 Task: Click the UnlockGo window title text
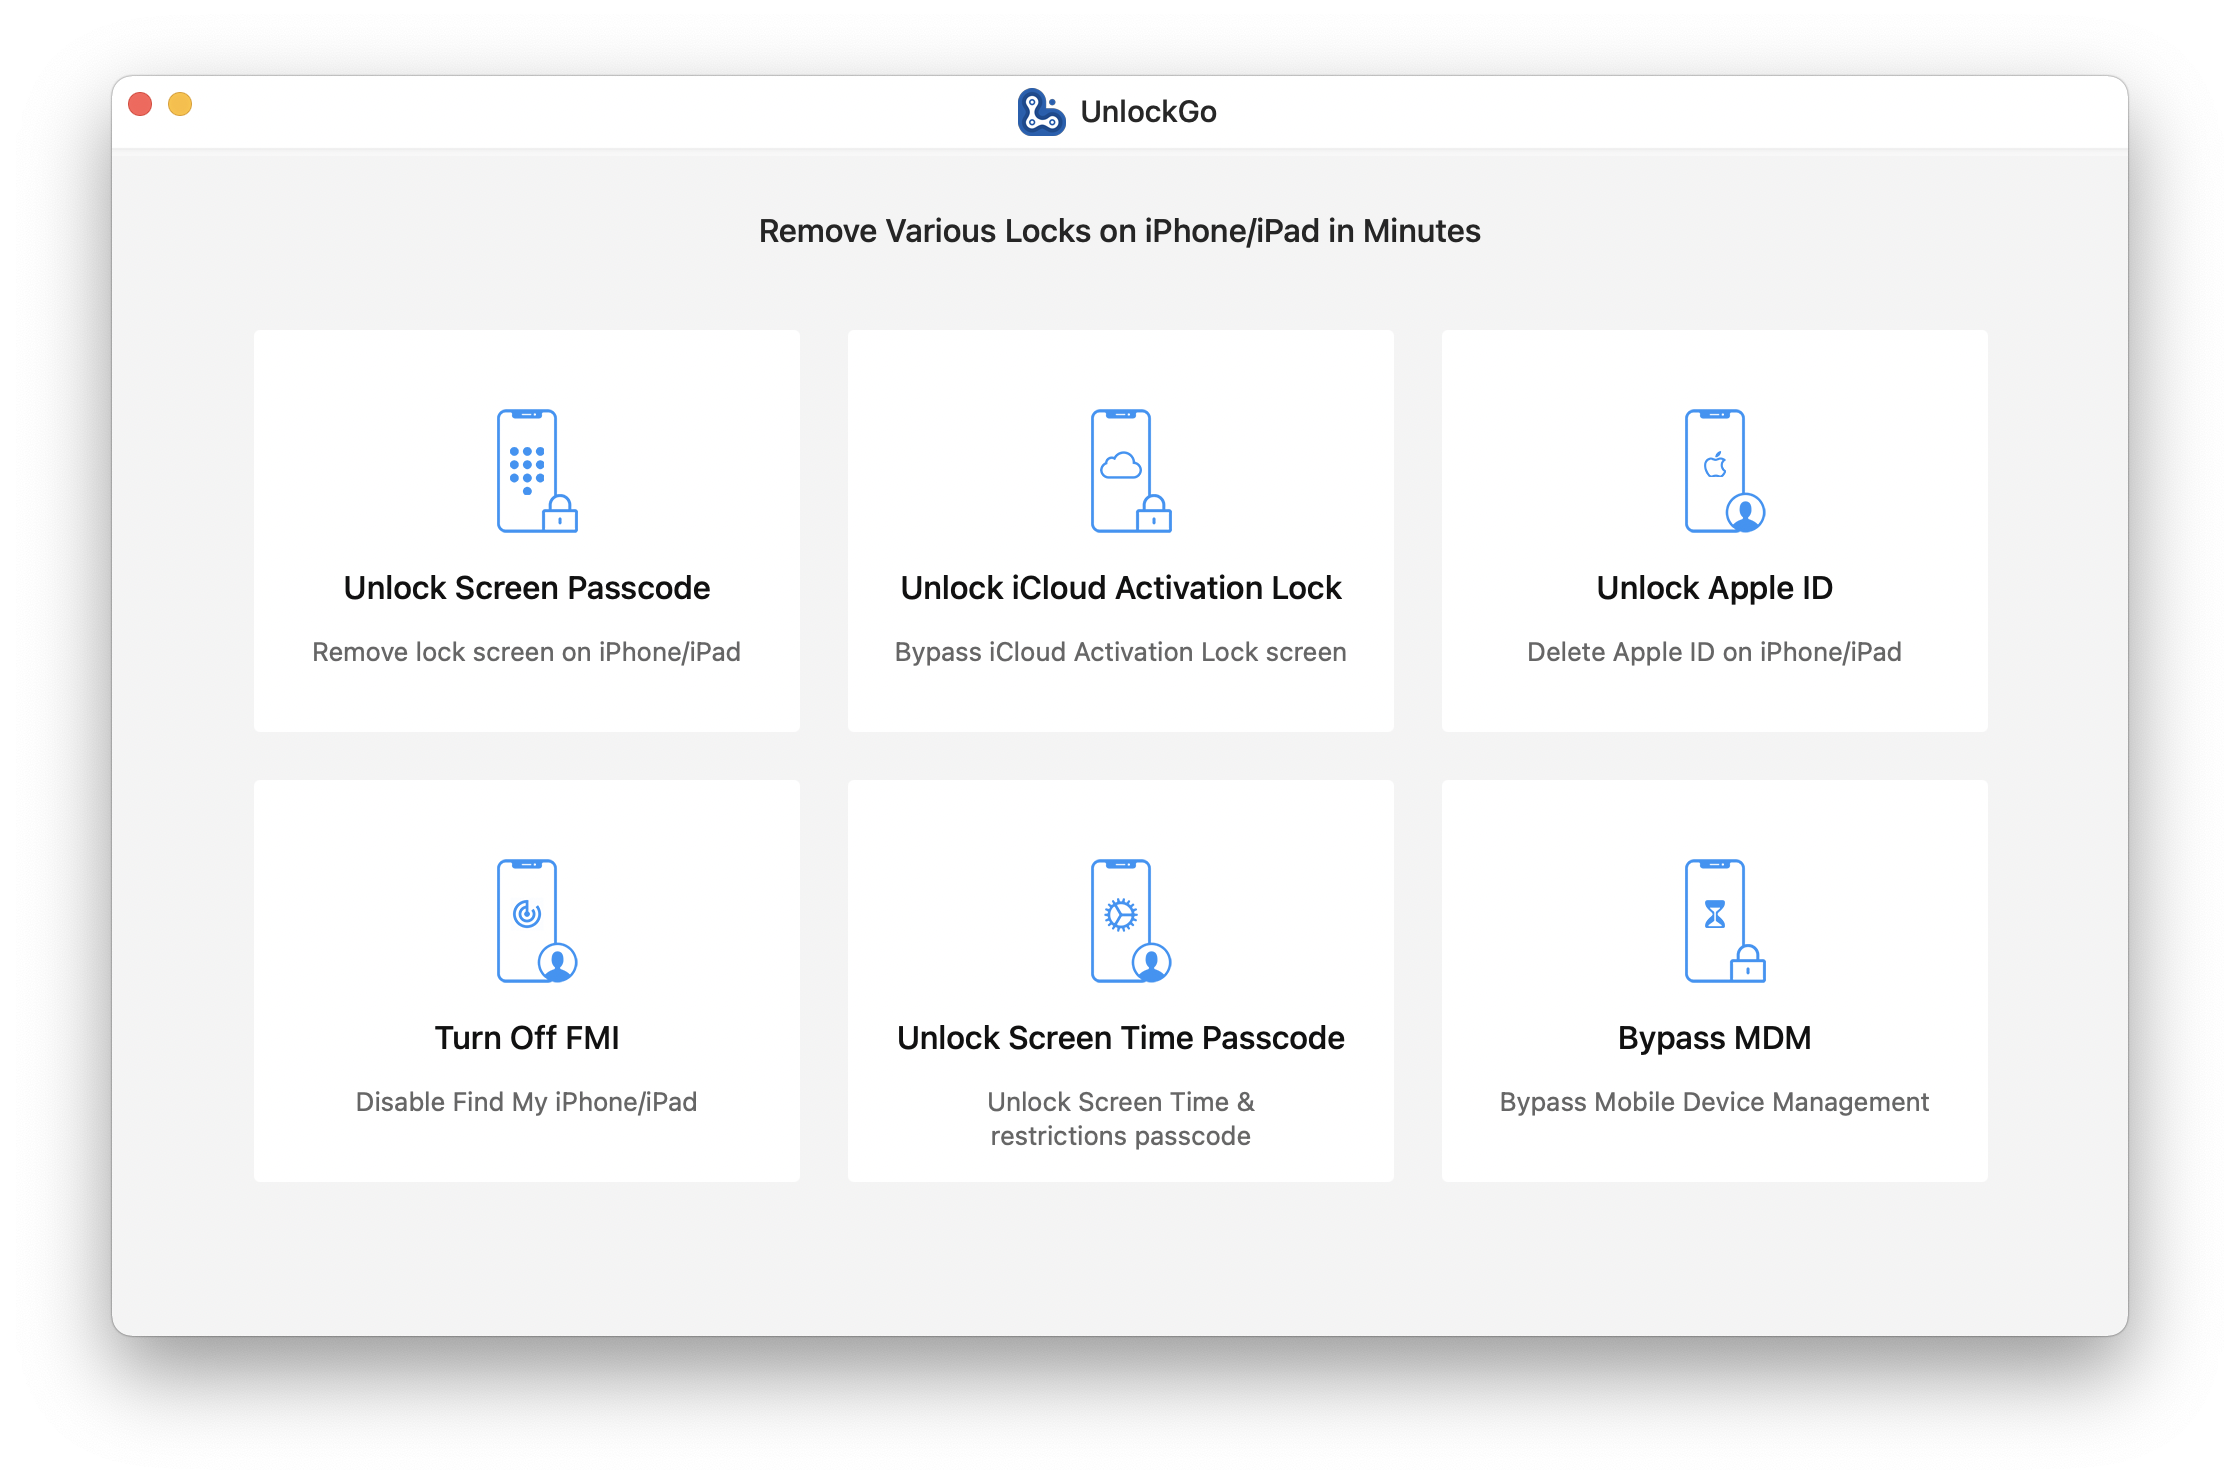coord(1149,112)
